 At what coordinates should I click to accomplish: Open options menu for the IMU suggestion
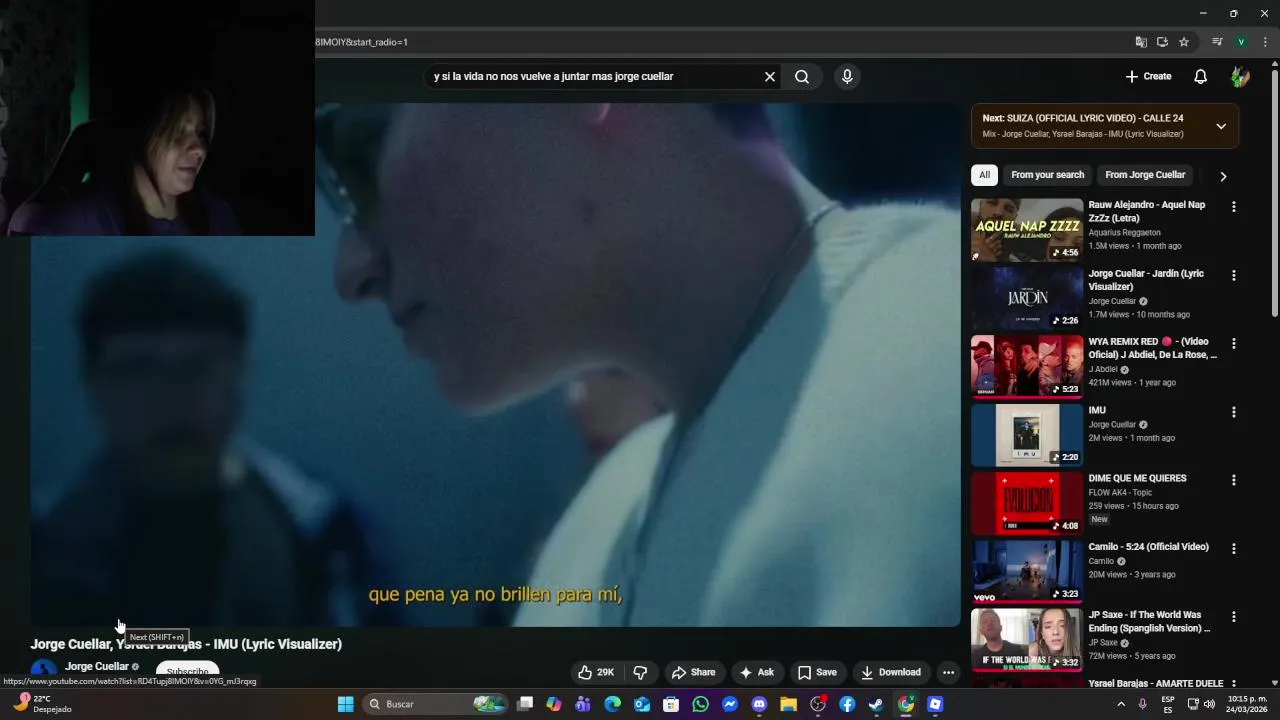(x=1234, y=412)
